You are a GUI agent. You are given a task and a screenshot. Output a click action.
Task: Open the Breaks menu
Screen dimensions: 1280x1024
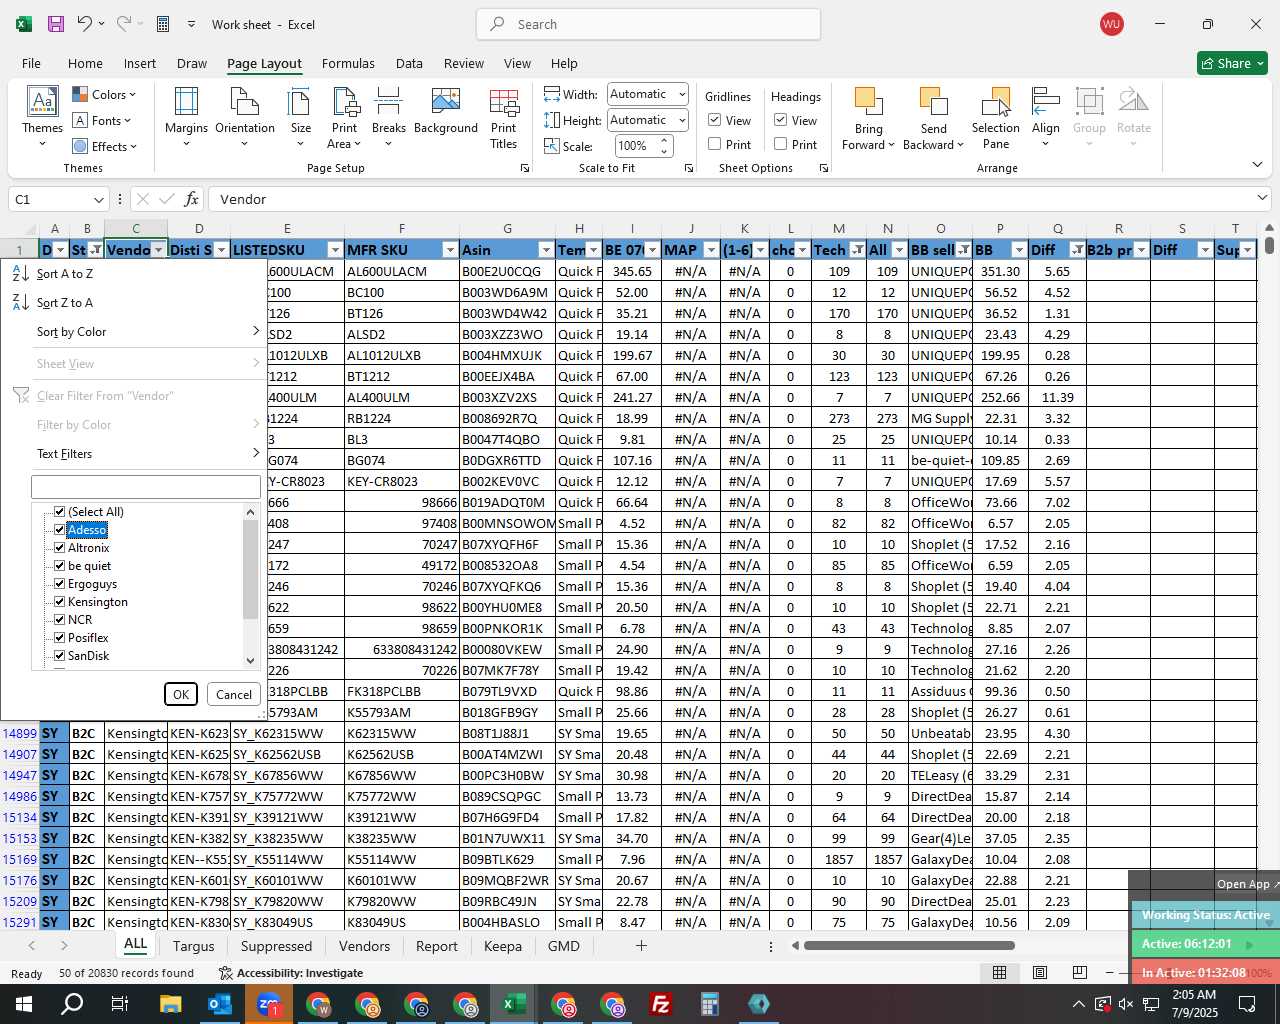click(x=389, y=118)
